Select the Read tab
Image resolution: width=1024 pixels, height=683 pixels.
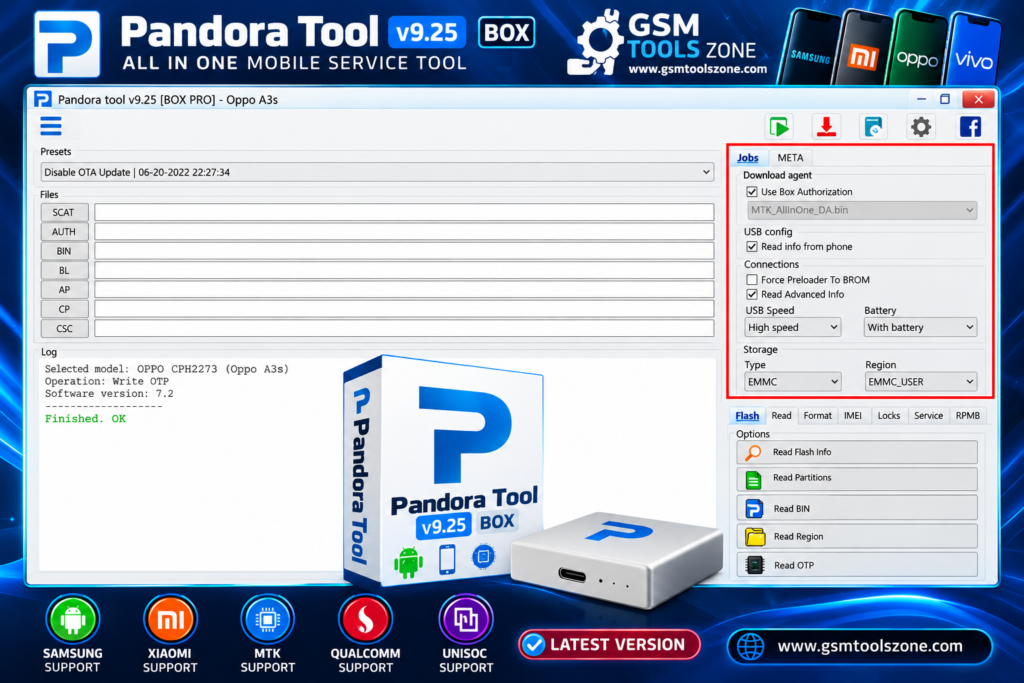781,415
